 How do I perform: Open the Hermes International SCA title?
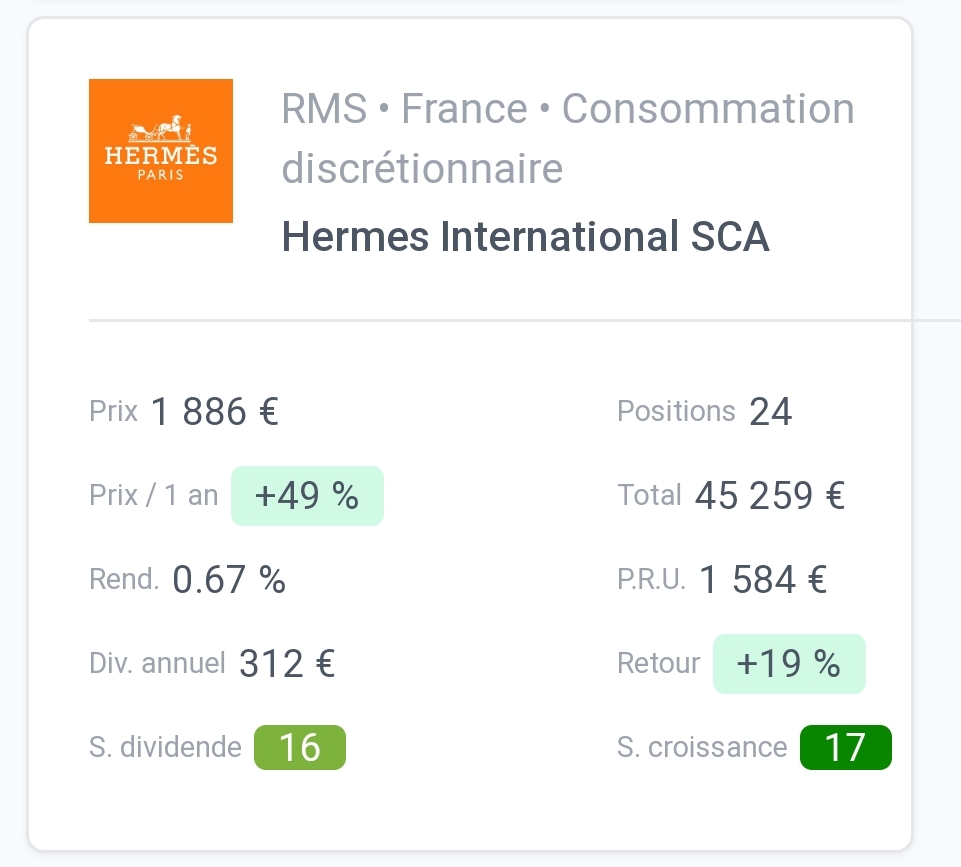tap(525, 237)
